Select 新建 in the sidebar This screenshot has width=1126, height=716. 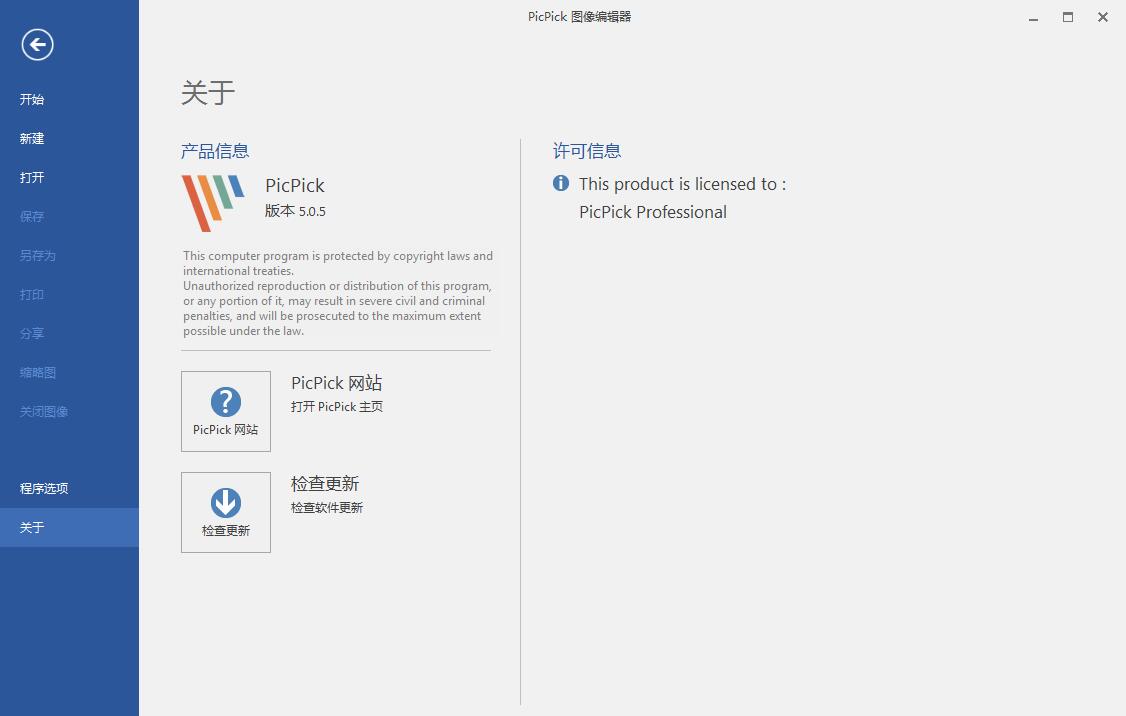coord(69,138)
